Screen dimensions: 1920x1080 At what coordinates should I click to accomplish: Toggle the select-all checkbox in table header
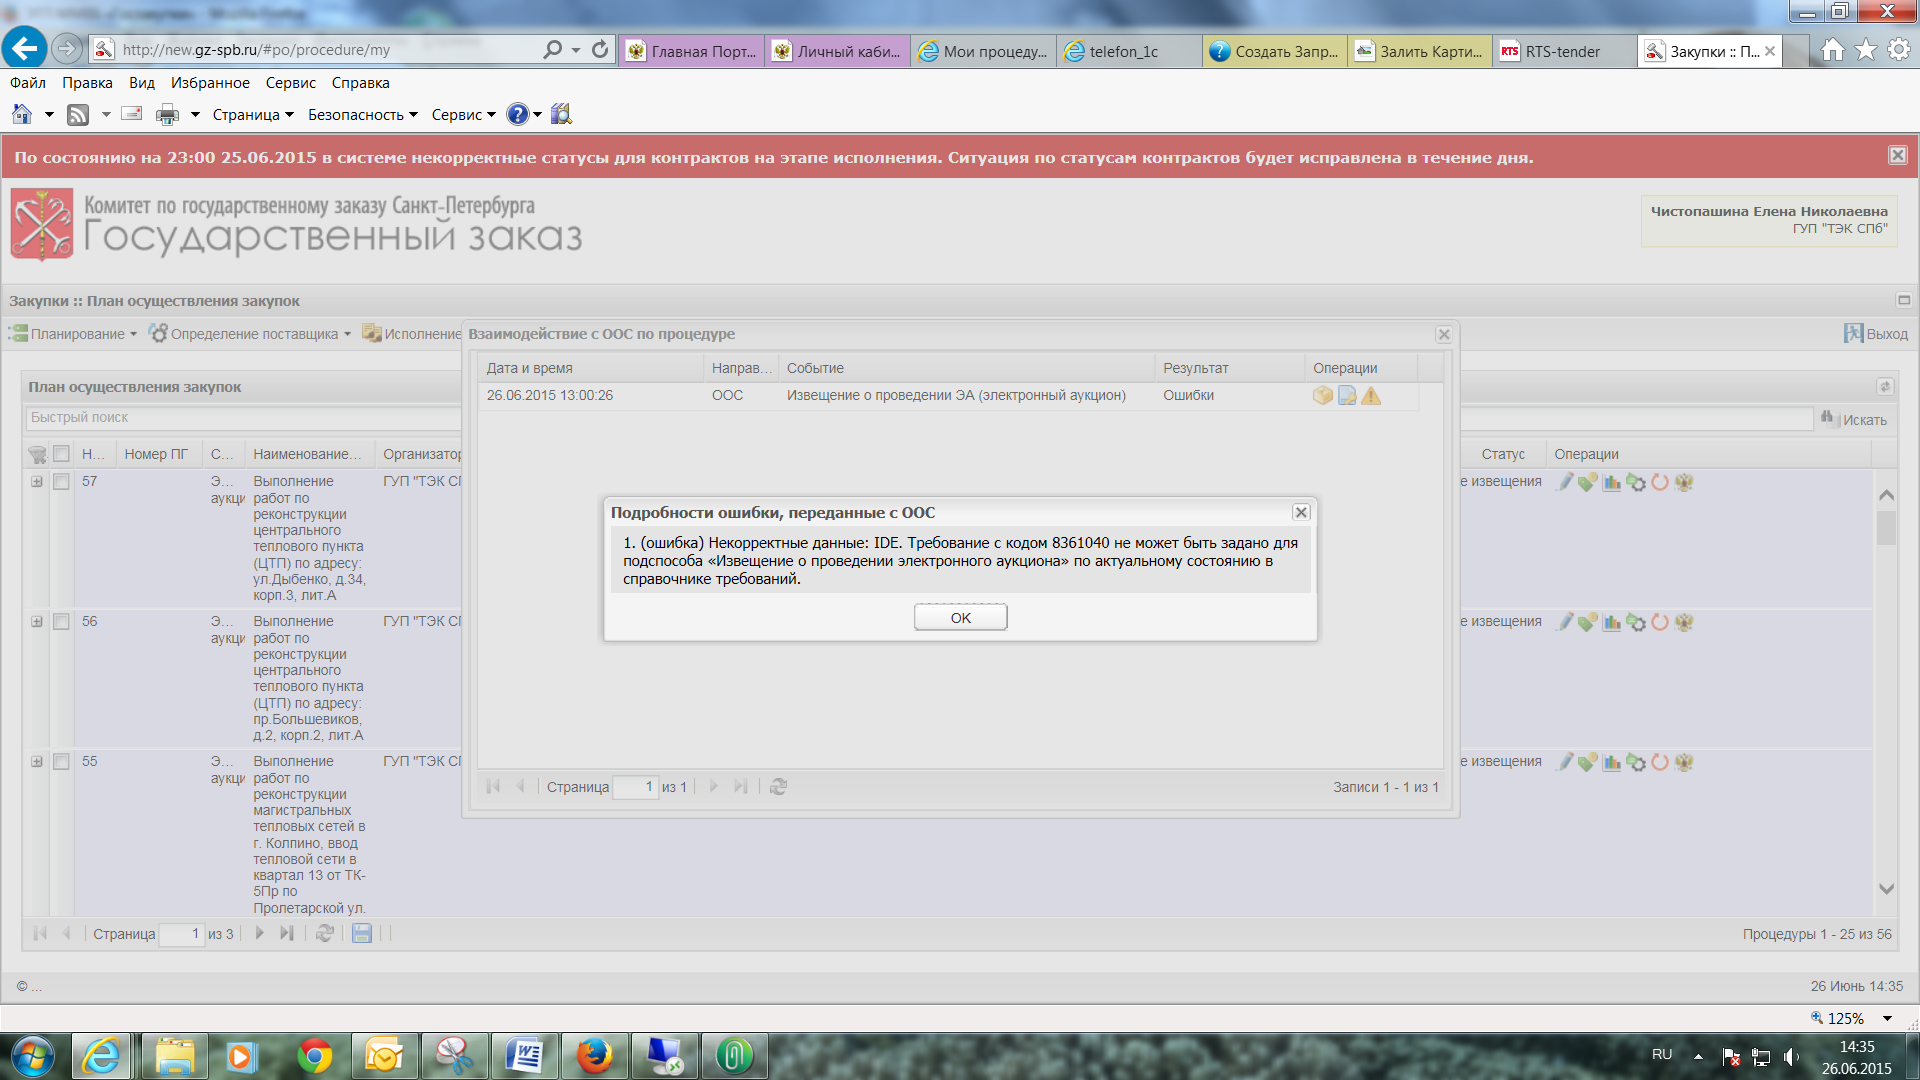[x=61, y=454]
